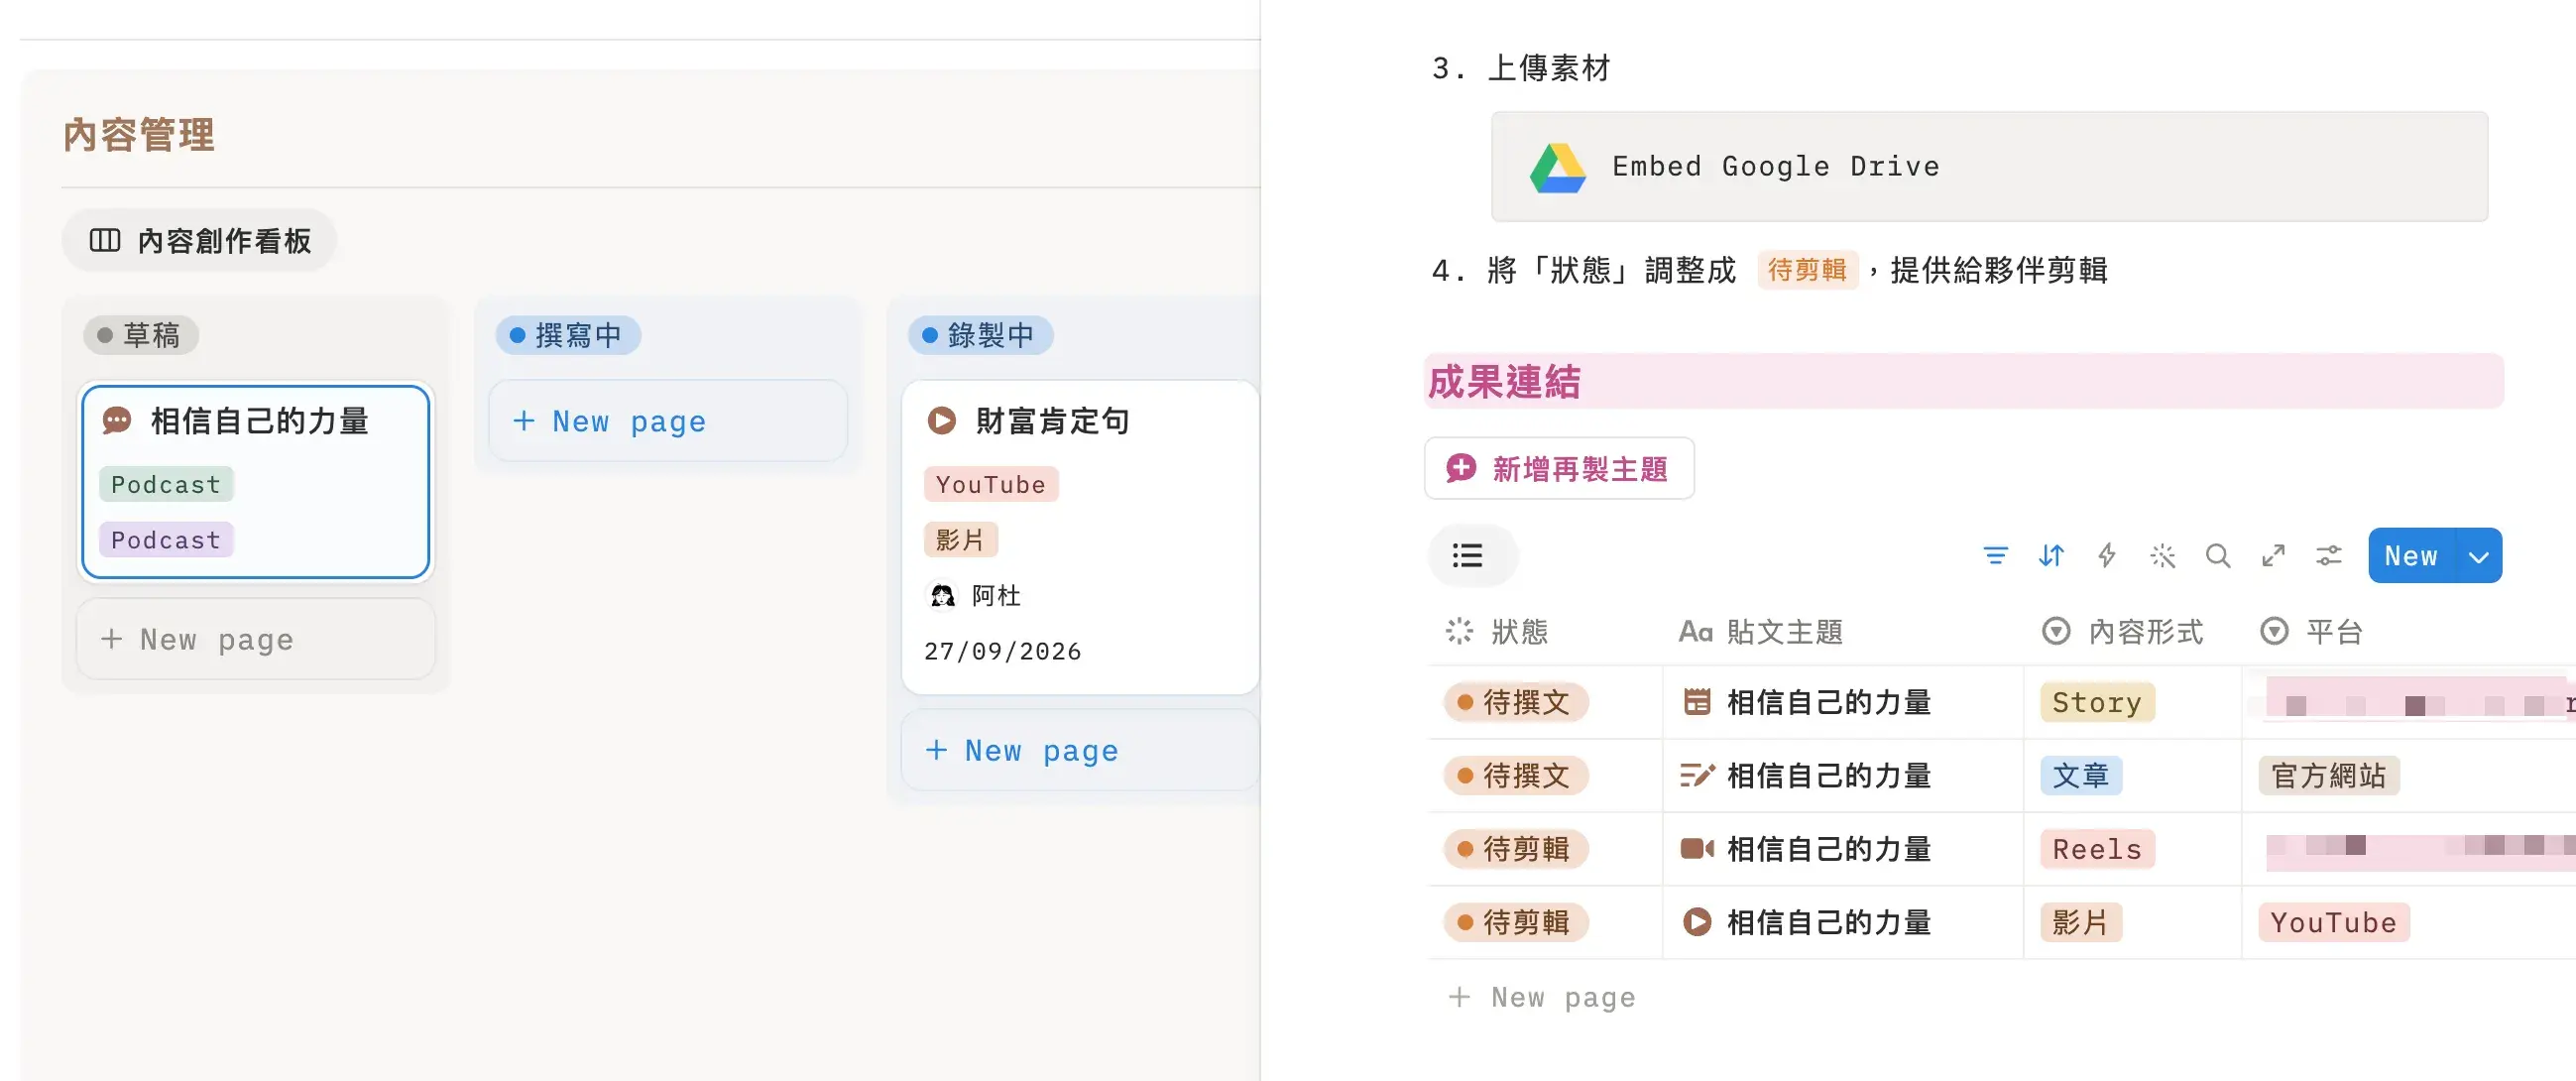
Task: Open the search icon in the database toolbar
Action: (x=2217, y=555)
